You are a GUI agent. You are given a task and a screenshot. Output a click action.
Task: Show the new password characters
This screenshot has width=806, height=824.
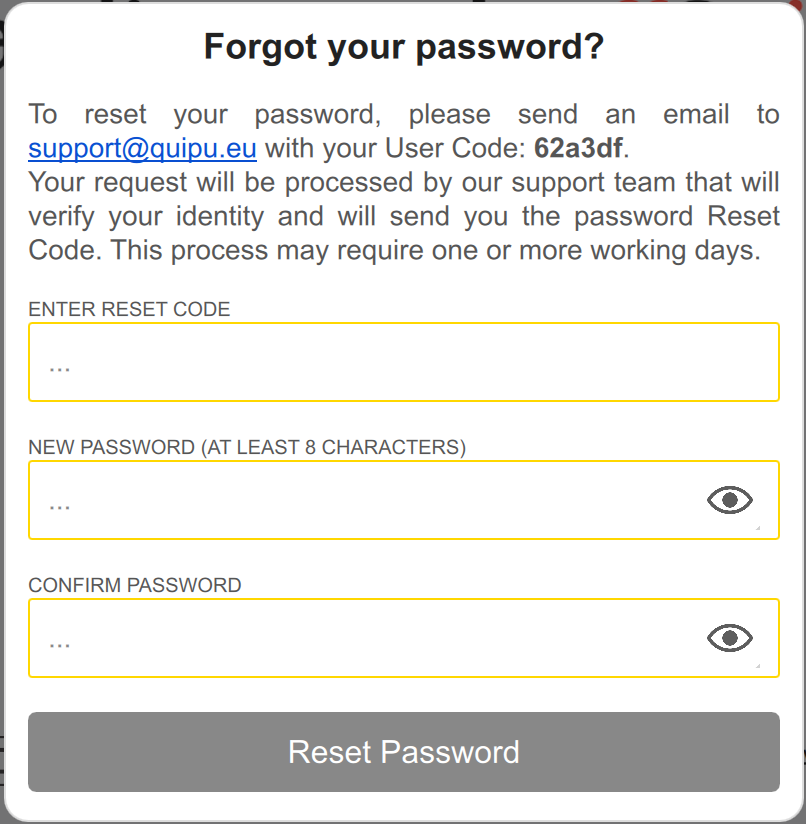coord(729,500)
